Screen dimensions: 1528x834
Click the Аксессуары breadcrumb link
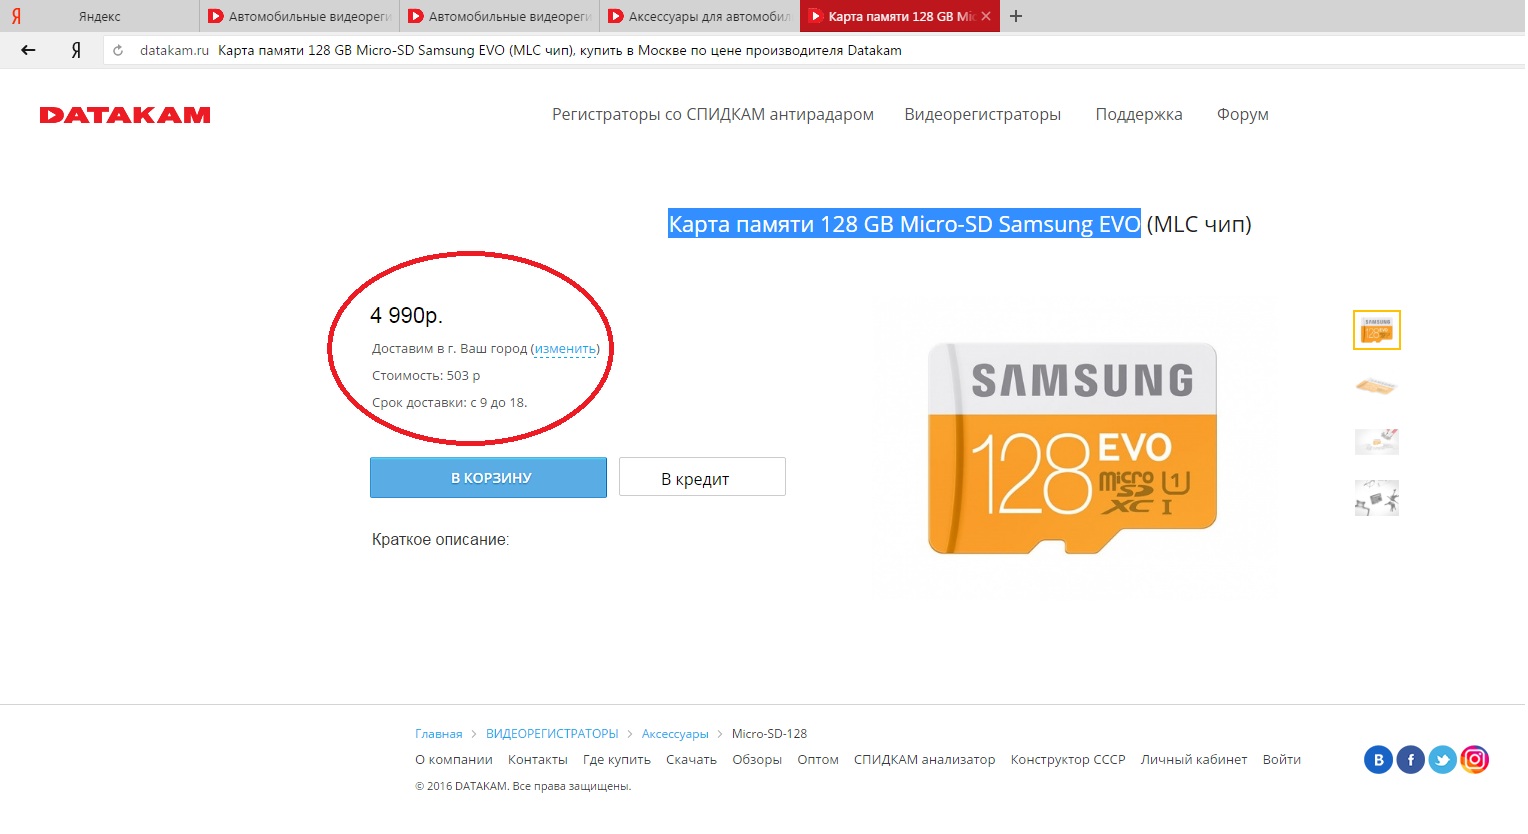pos(675,734)
